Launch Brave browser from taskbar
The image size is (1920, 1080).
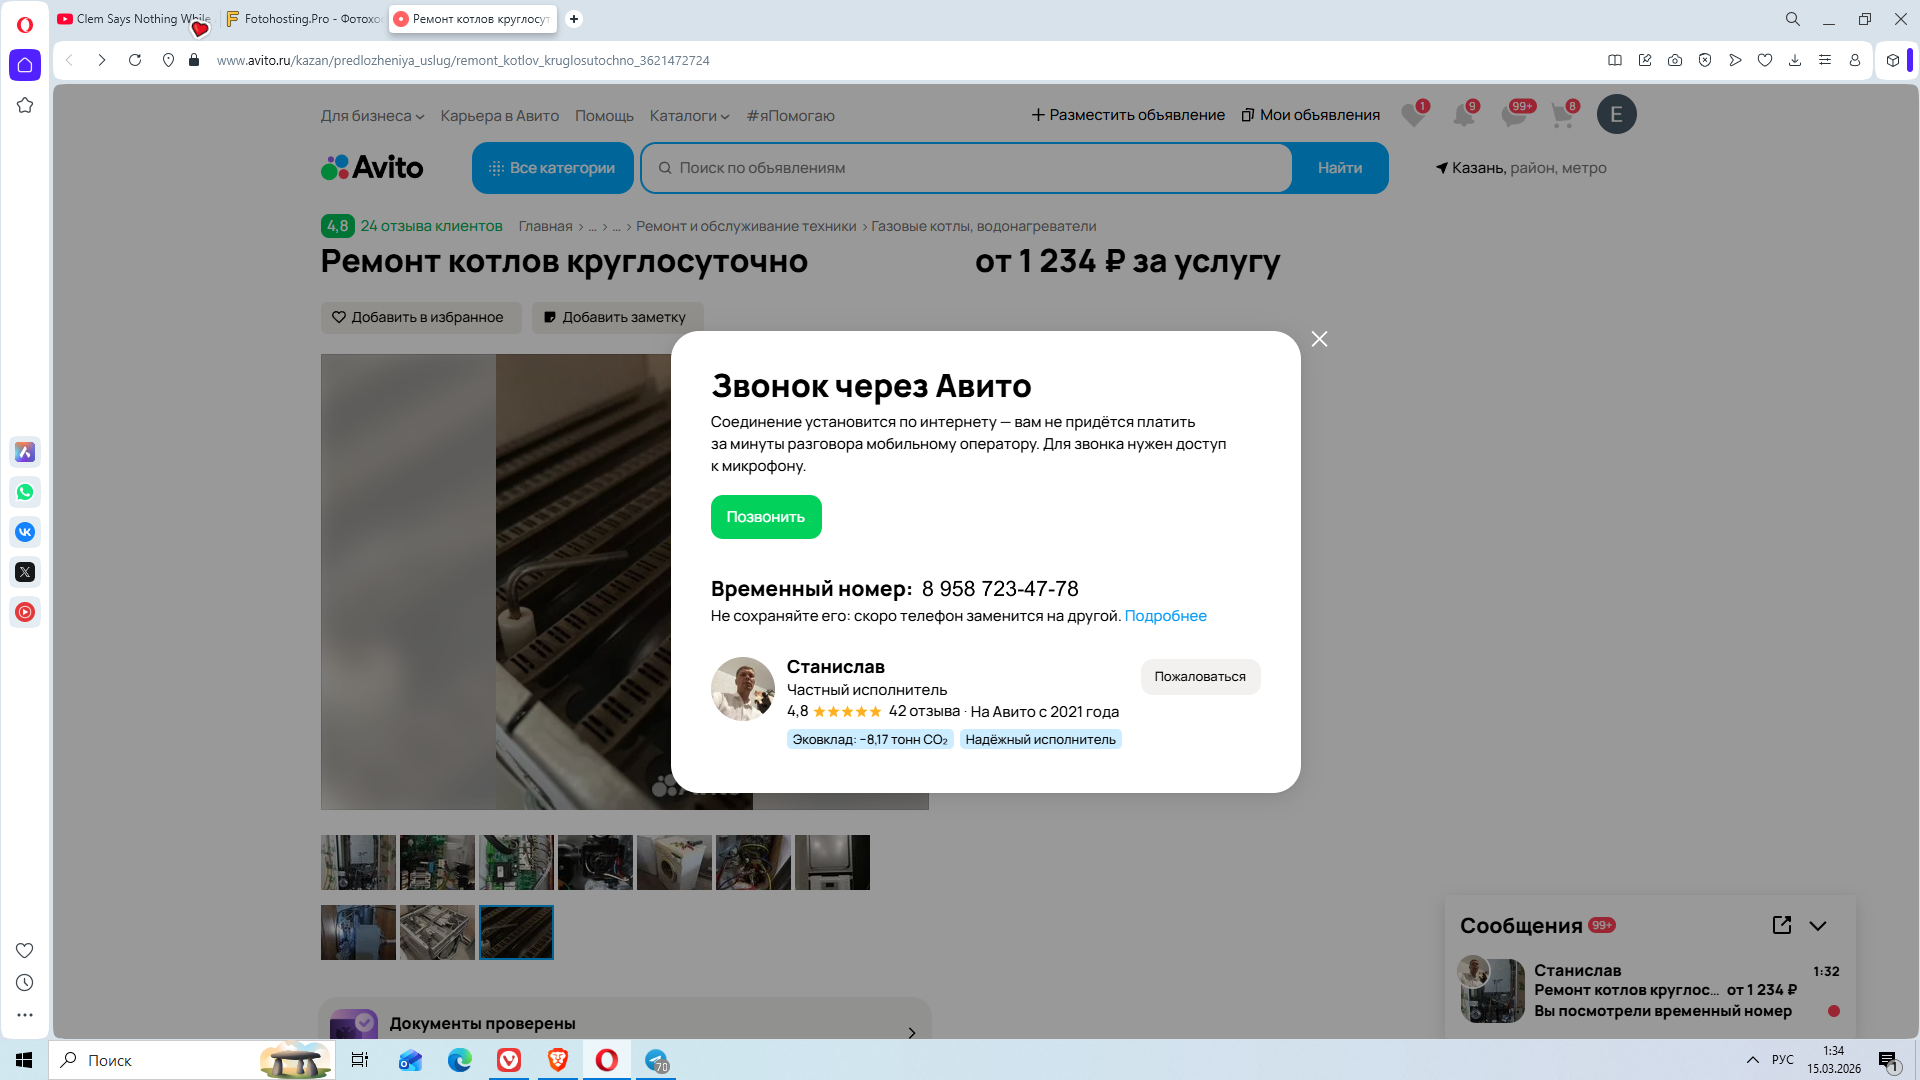coord(558,1060)
